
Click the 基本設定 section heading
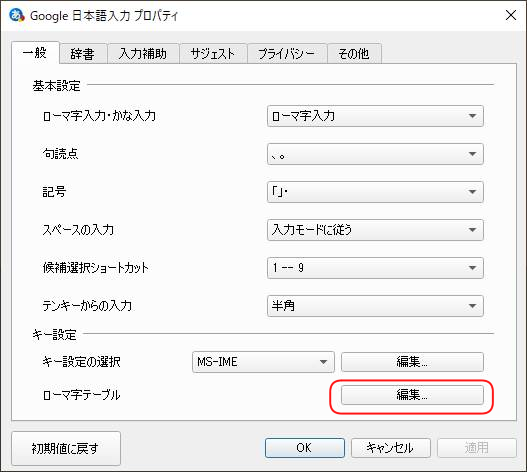click(56, 86)
